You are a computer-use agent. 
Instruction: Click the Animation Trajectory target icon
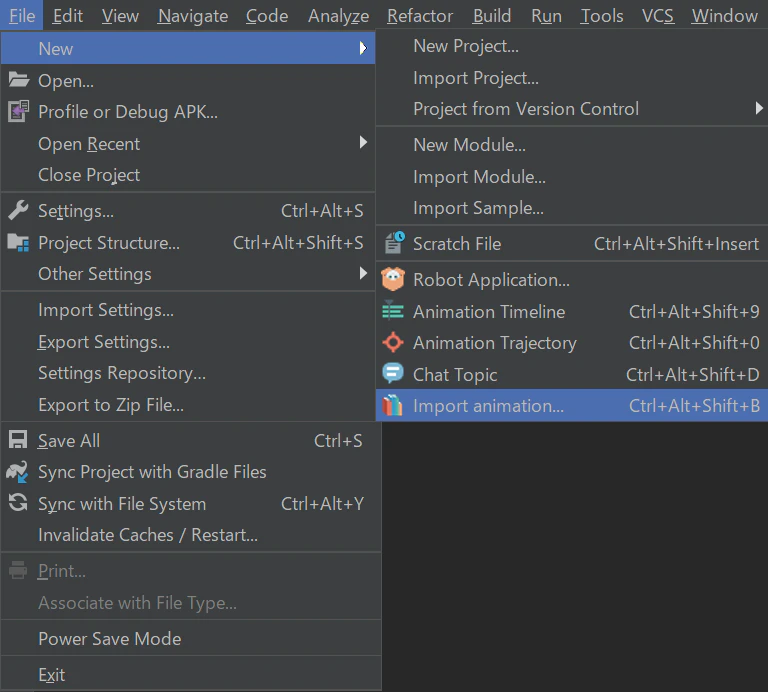pos(393,342)
